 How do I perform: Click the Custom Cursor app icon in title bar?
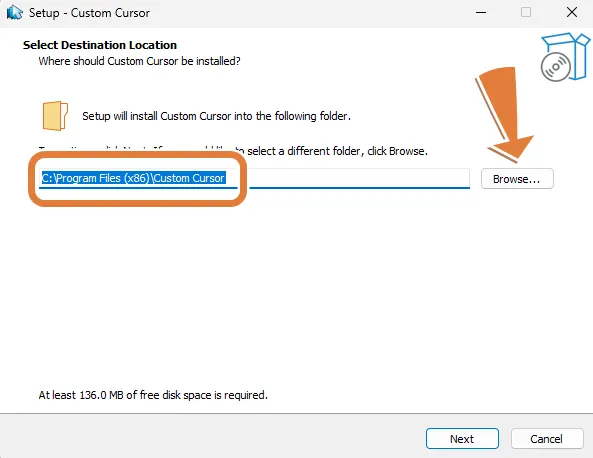pyautogui.click(x=14, y=12)
